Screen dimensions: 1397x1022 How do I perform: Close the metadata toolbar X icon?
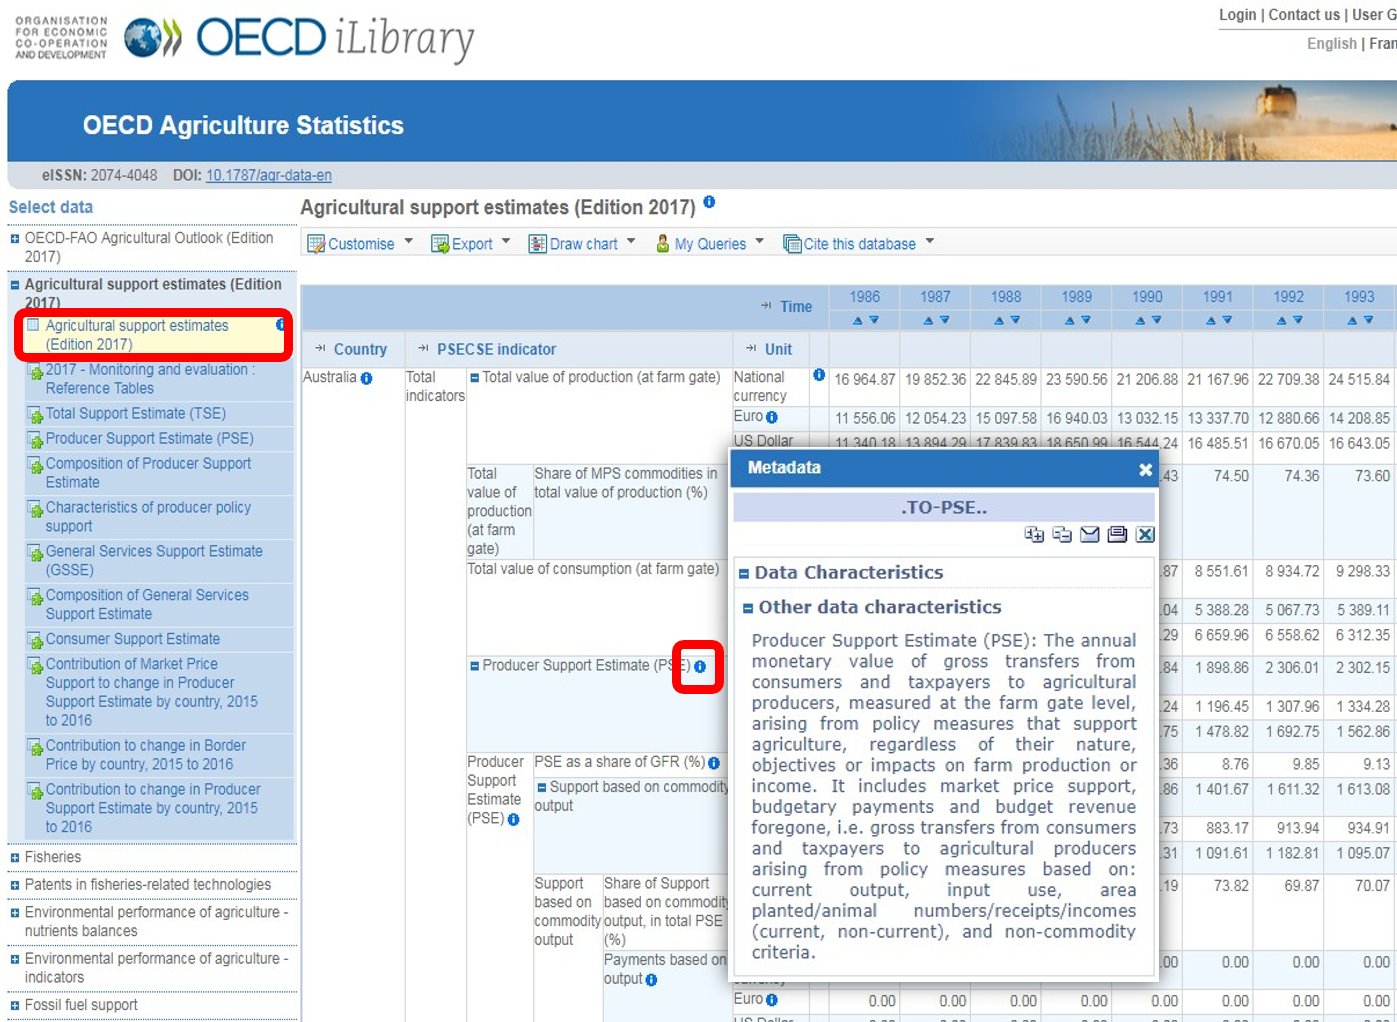pos(1145,535)
